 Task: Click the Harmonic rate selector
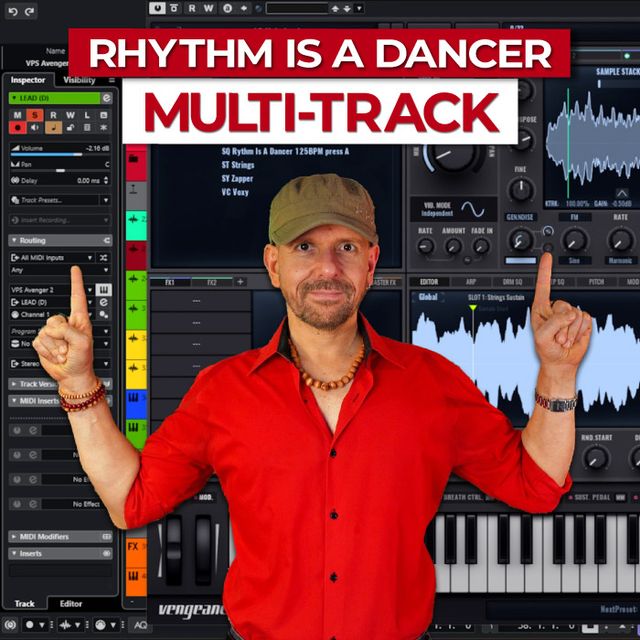[620, 260]
